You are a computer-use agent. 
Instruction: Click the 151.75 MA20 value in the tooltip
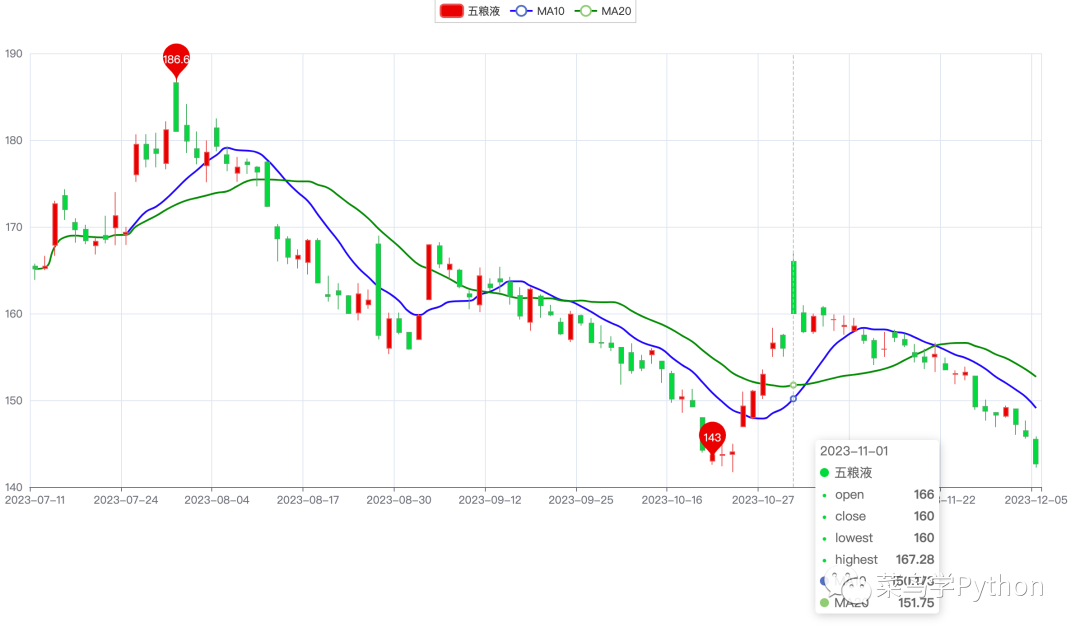click(916, 603)
